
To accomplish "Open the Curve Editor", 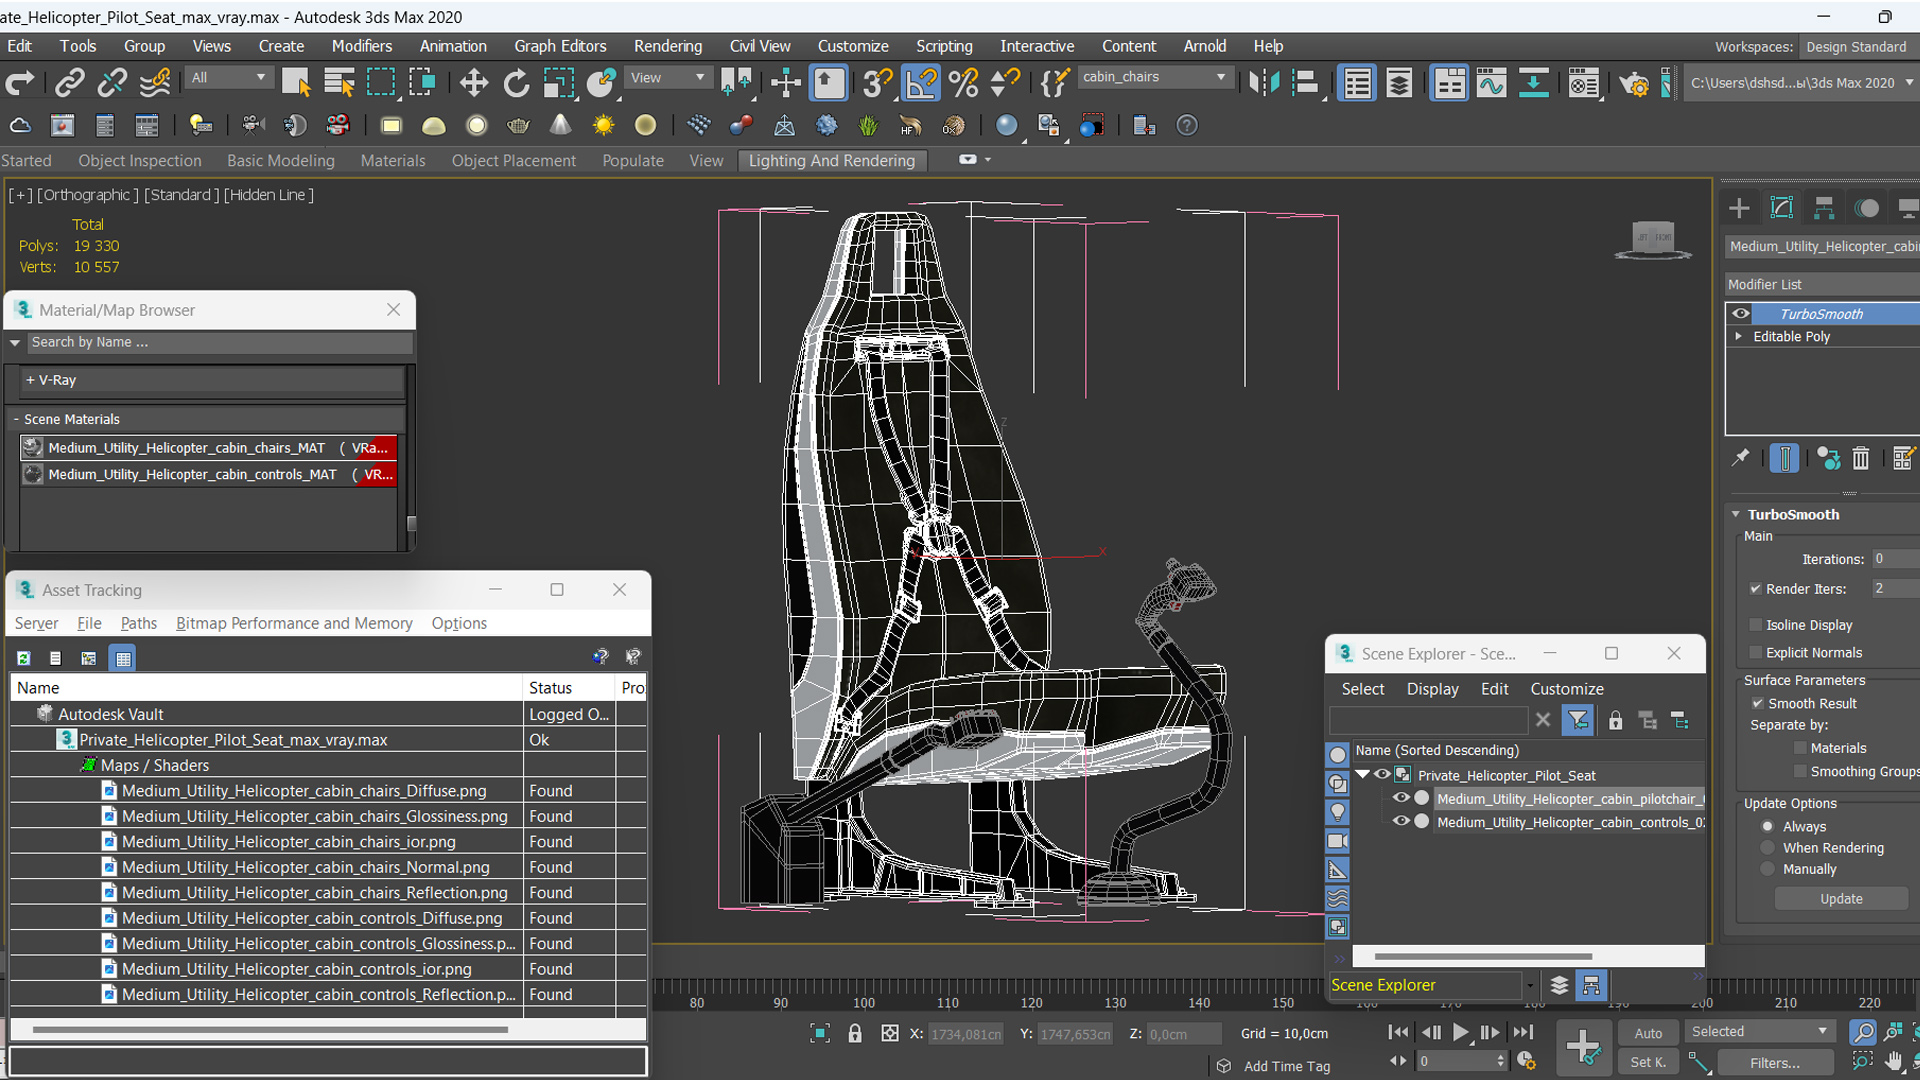I will click(x=1491, y=83).
